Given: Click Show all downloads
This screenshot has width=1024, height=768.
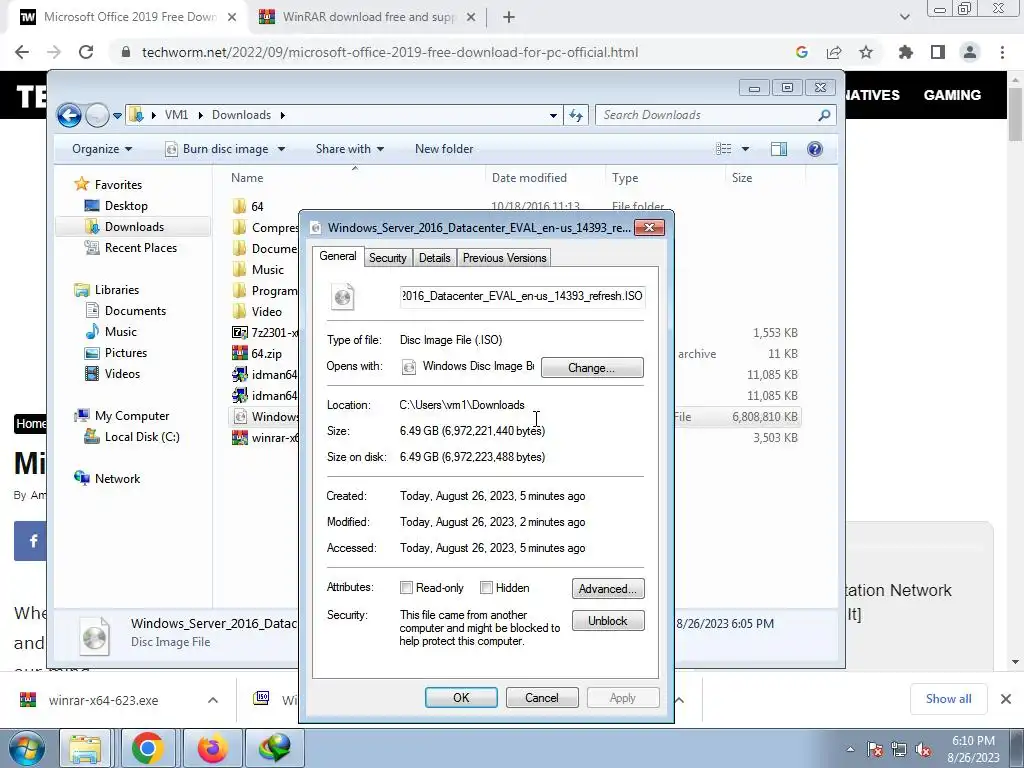Looking at the screenshot, I should tap(948, 699).
